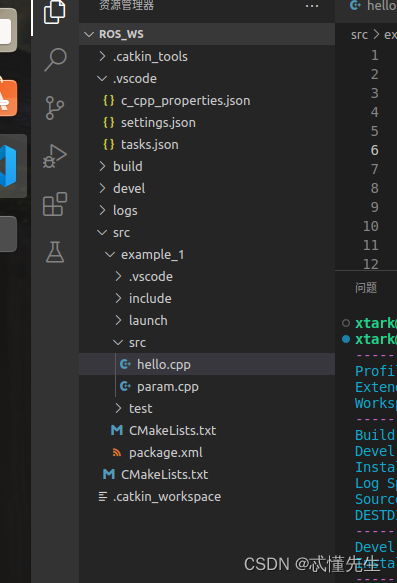Viewport: 397px width, 583px height.
Task: Open the Extensions view
Action: point(55,204)
